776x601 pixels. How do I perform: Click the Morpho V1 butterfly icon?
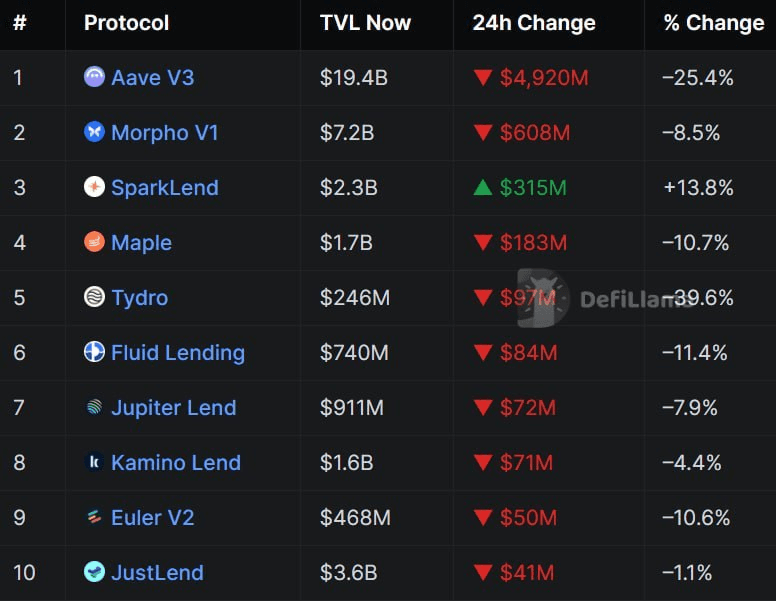[x=94, y=132]
